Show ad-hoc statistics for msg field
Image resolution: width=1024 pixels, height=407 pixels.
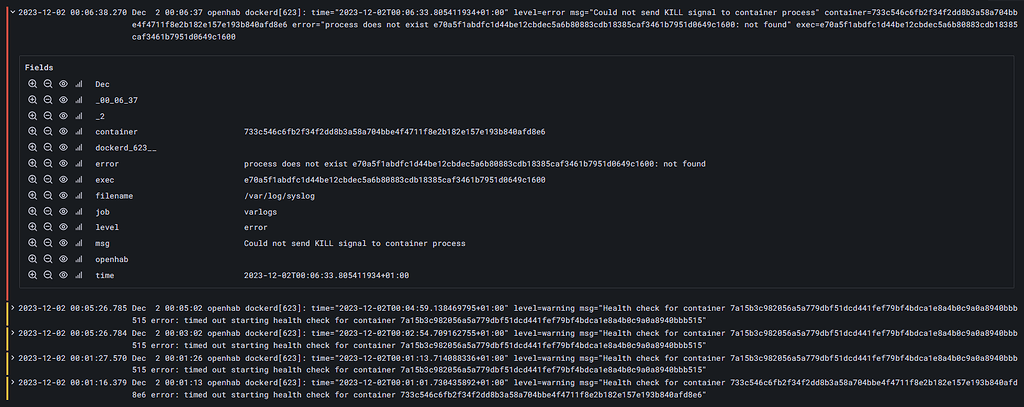(x=79, y=244)
